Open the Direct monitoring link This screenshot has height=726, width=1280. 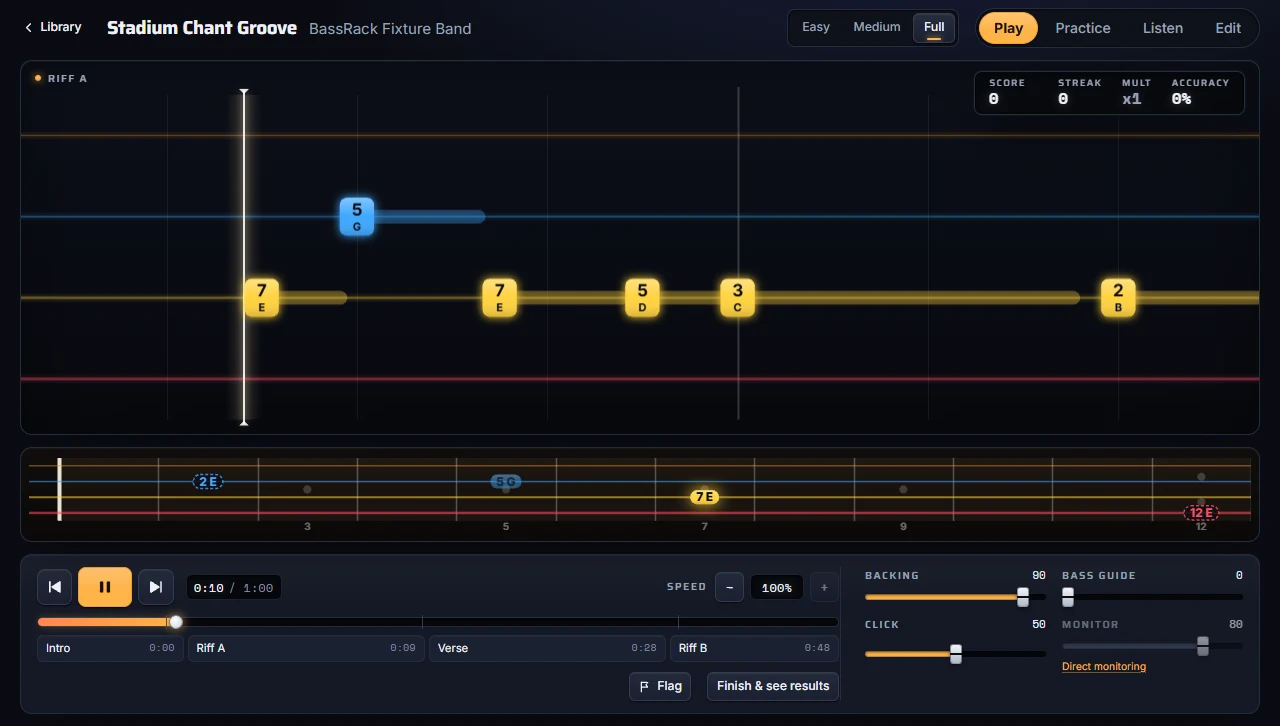click(1104, 666)
